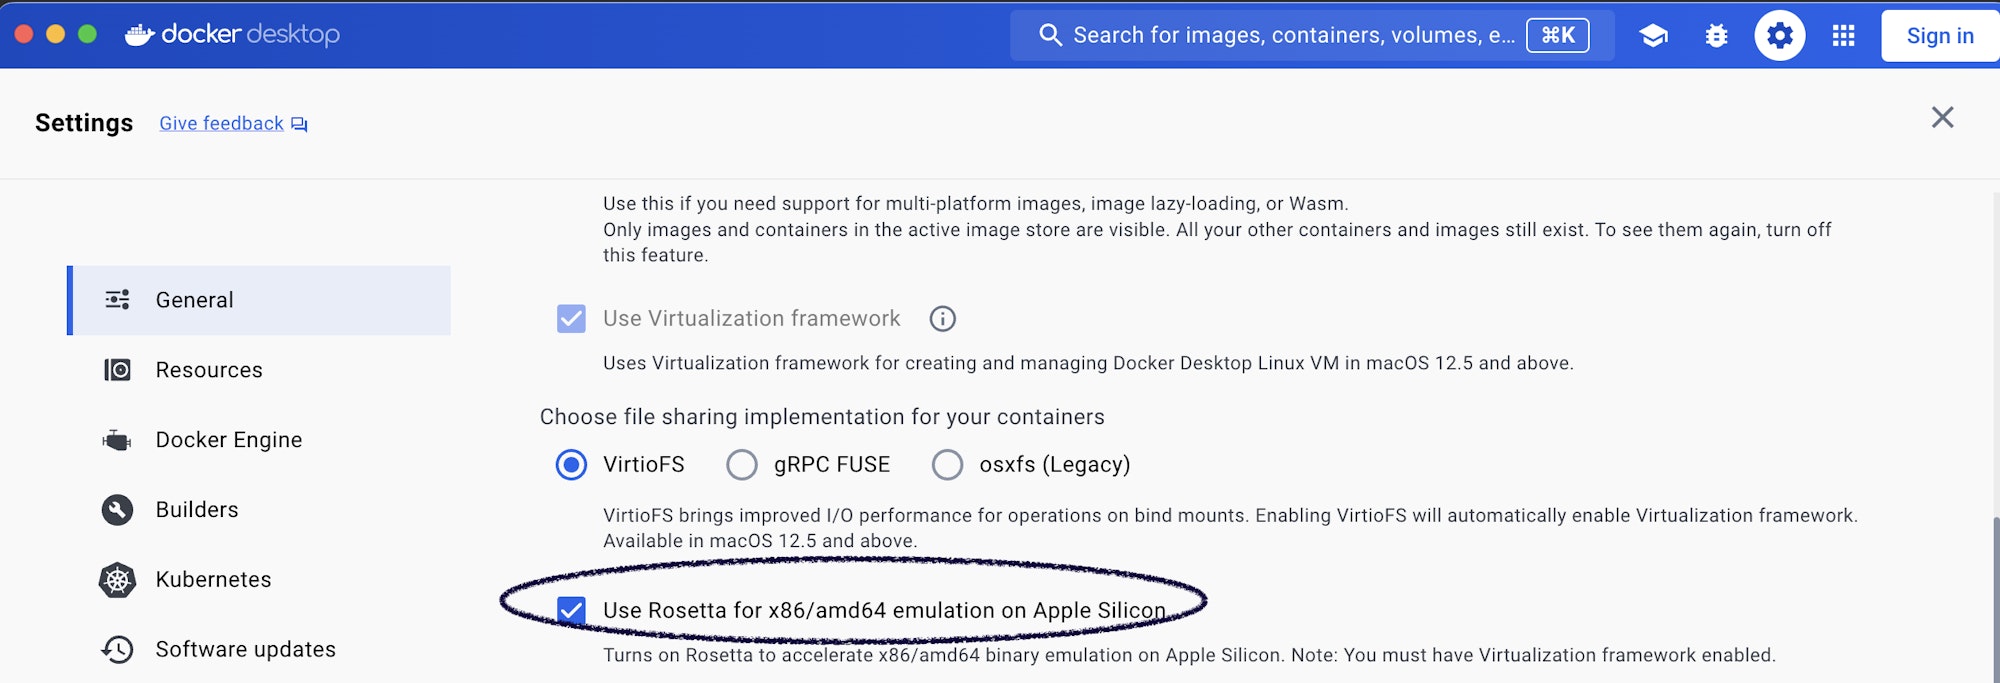Open Kubernetes settings
Viewport: 2000px width, 683px height.
259,580
